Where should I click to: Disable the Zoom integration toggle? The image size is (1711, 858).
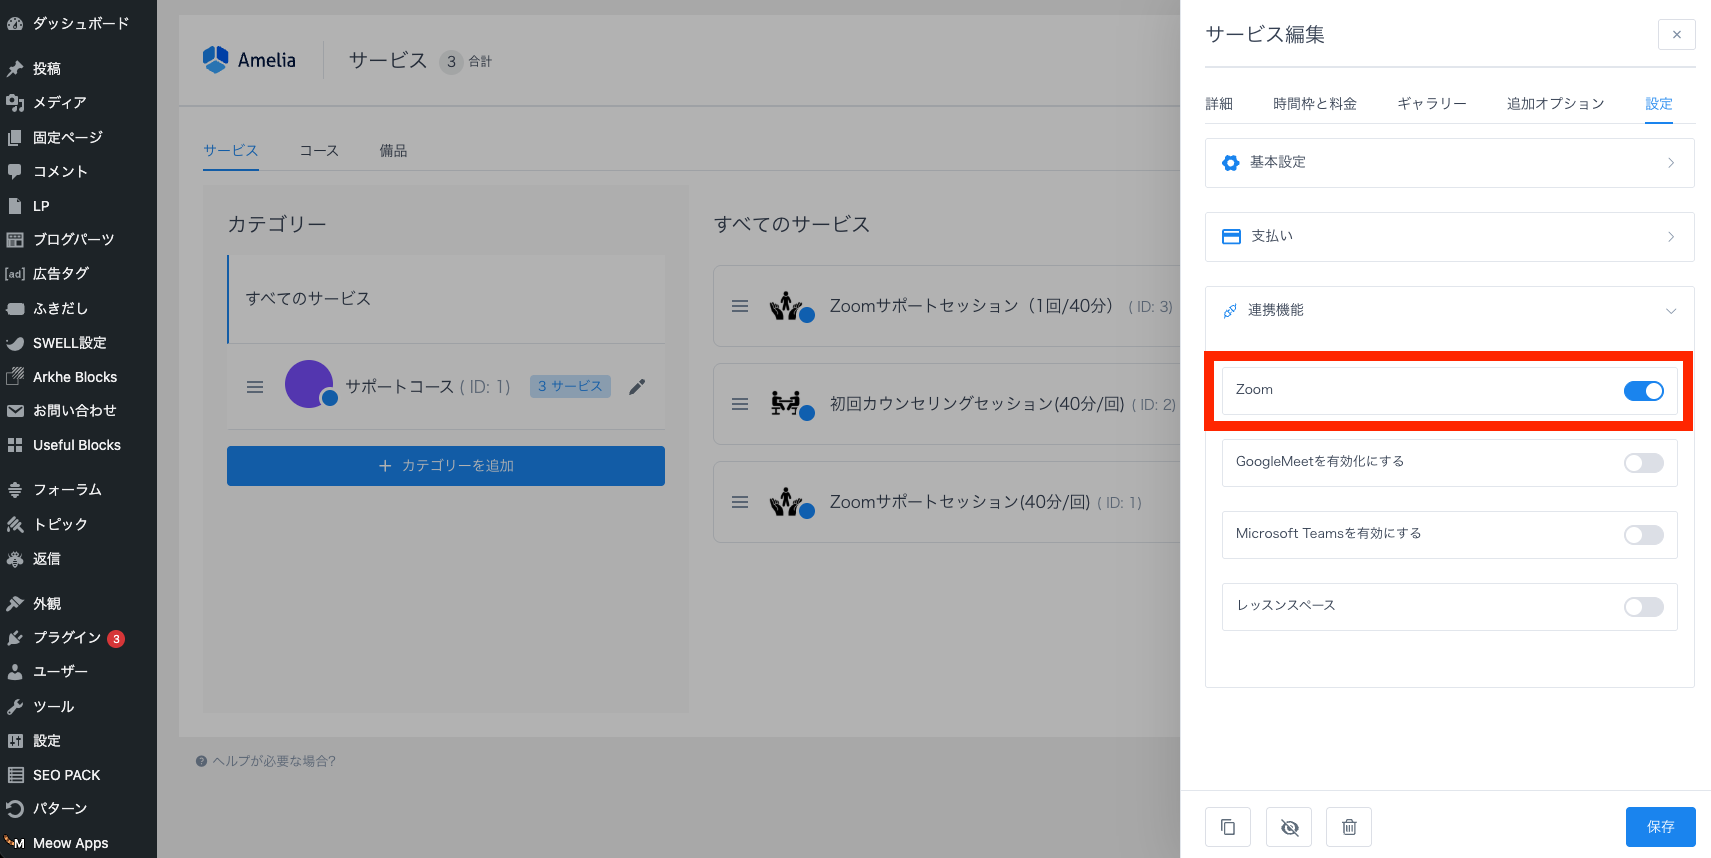(x=1643, y=391)
